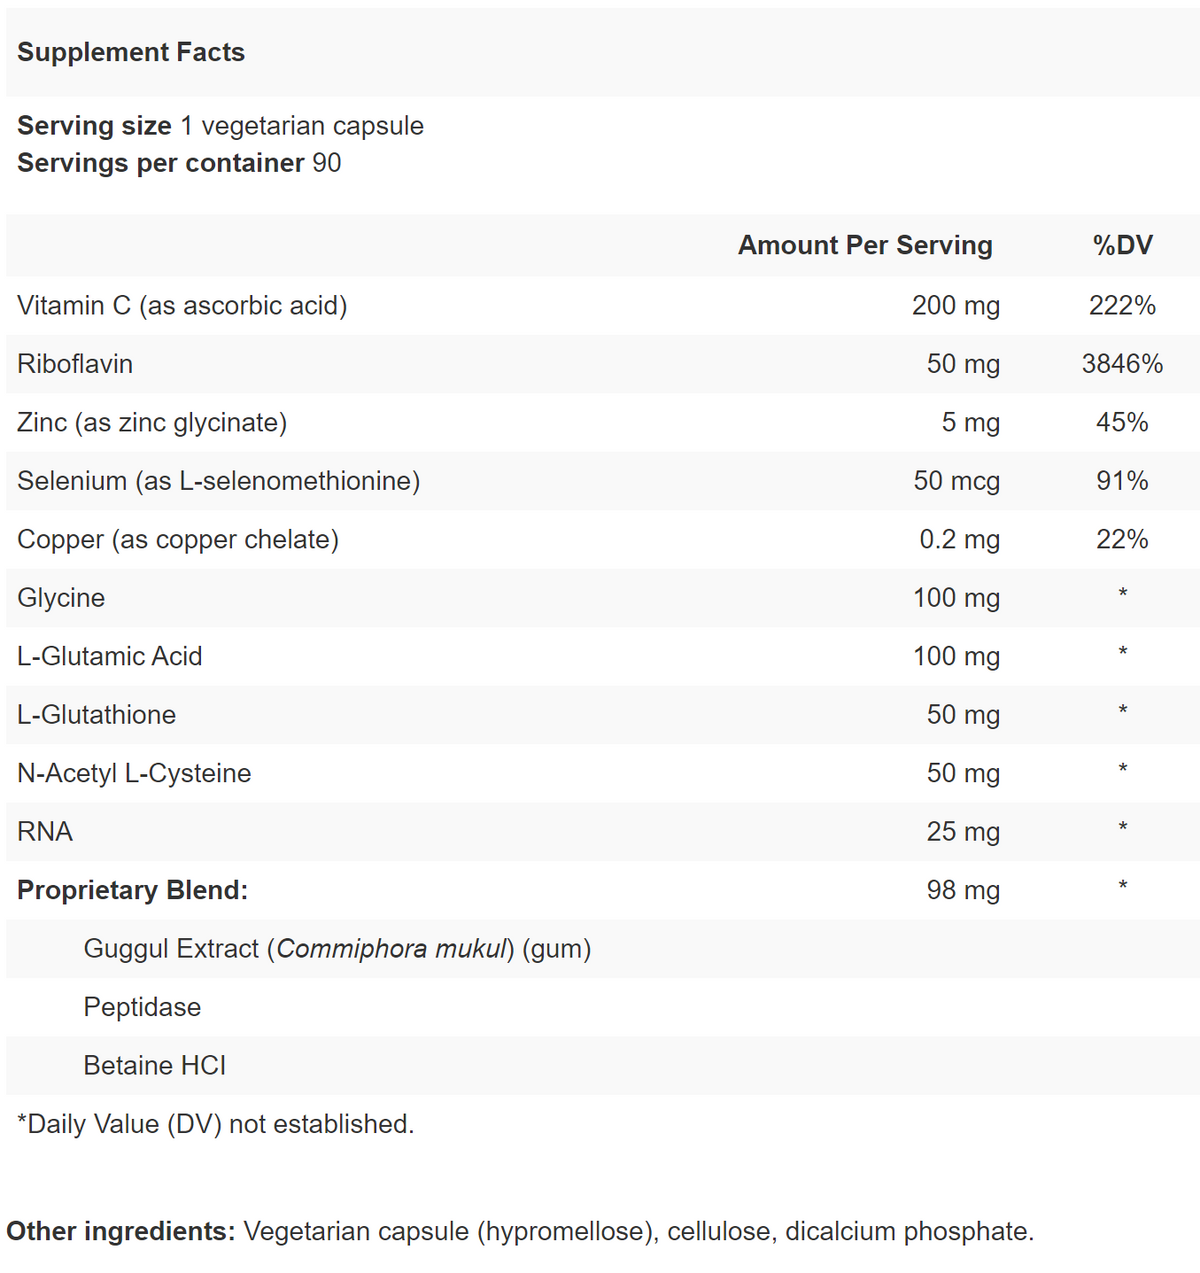The image size is (1200, 1273).
Task: Click the Riboflavin 3846% value
Action: pos(1122,364)
